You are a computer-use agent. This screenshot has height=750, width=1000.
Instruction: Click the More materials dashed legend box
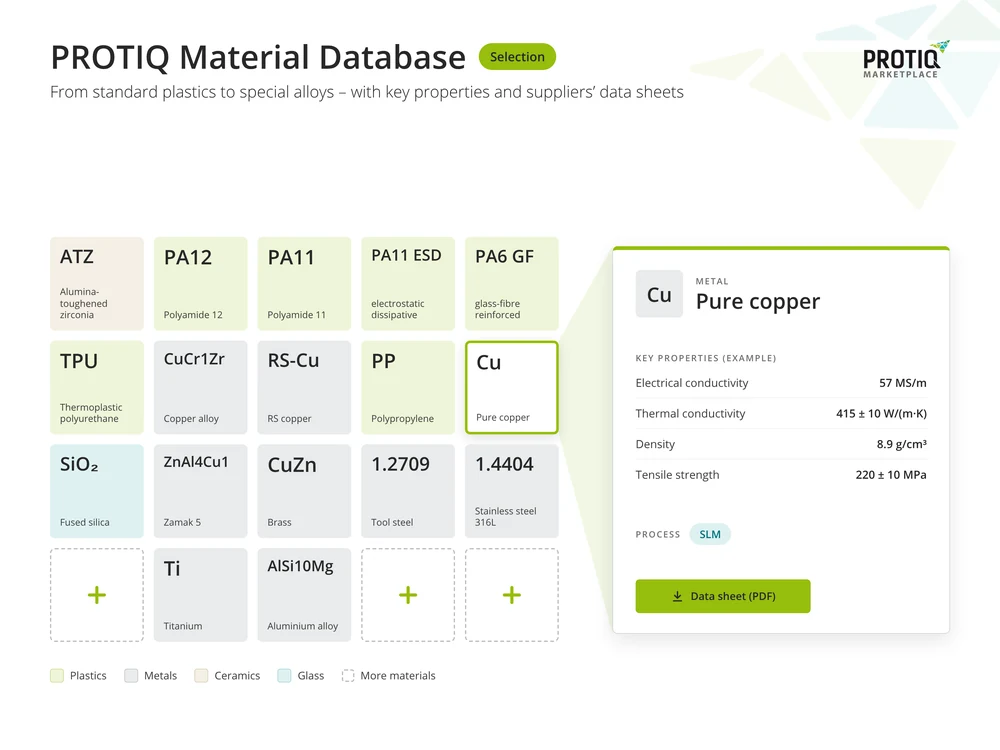(348, 676)
